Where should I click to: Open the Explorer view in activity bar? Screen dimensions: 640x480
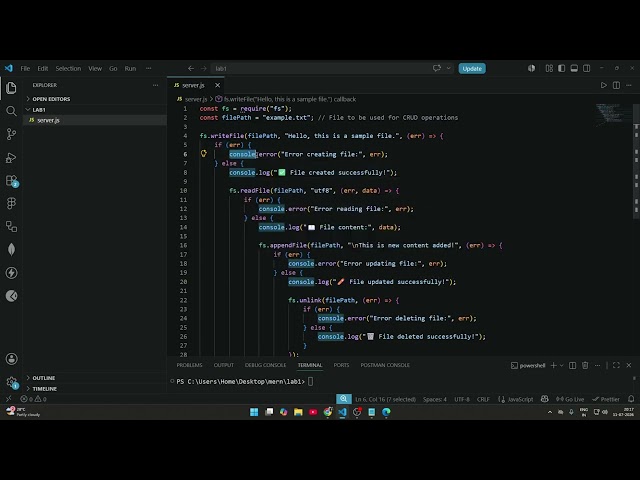[11, 88]
